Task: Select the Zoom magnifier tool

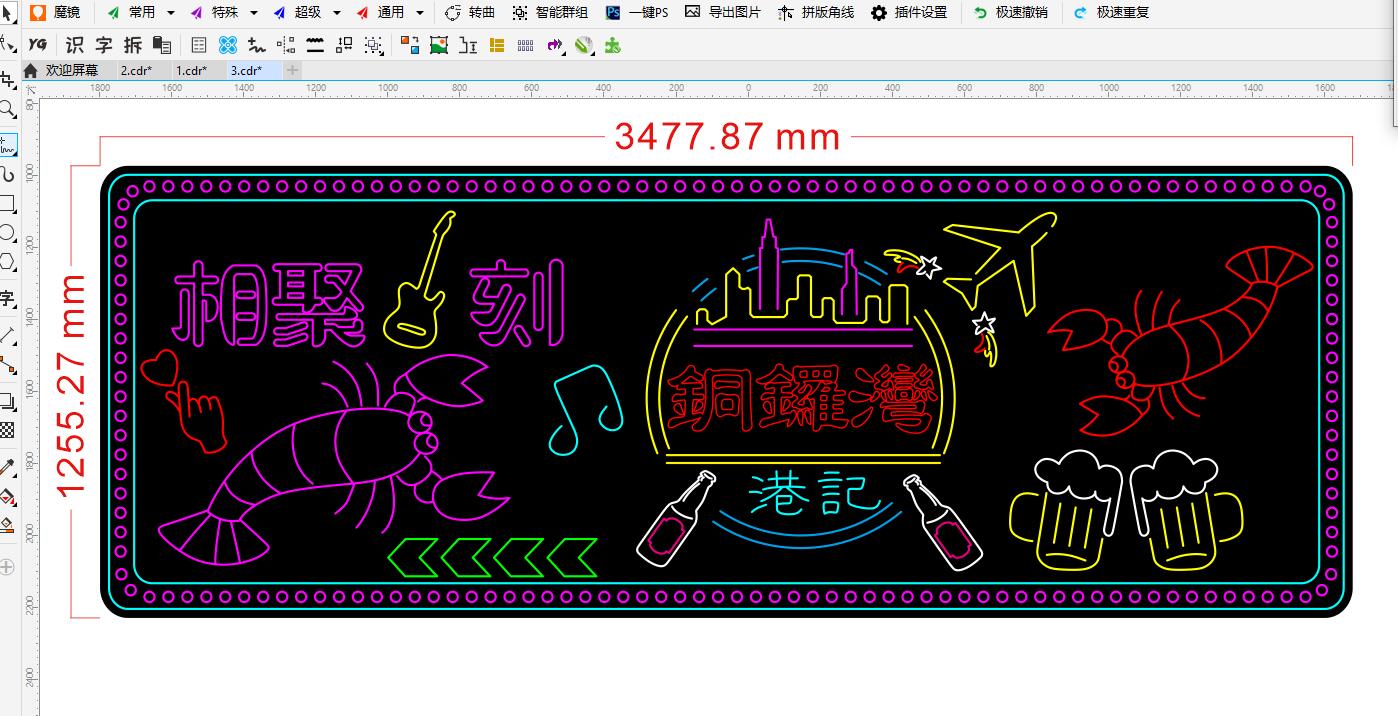Action: pos(7,109)
